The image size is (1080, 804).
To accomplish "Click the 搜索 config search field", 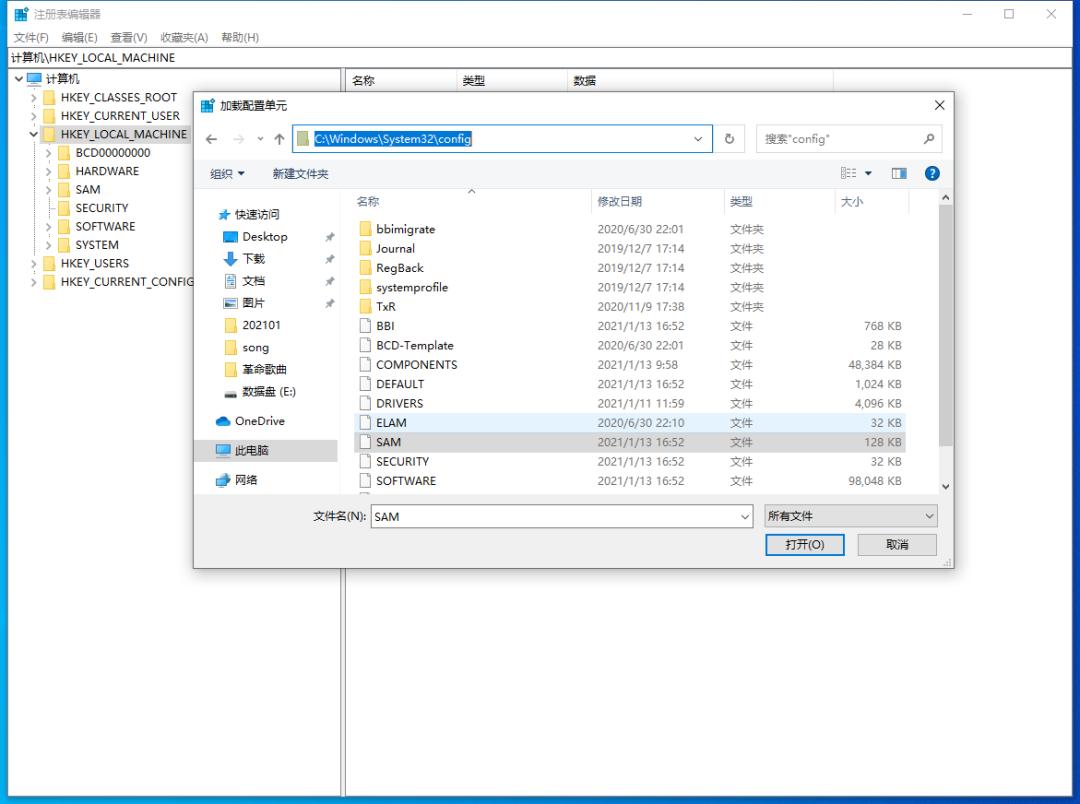I will (840, 139).
